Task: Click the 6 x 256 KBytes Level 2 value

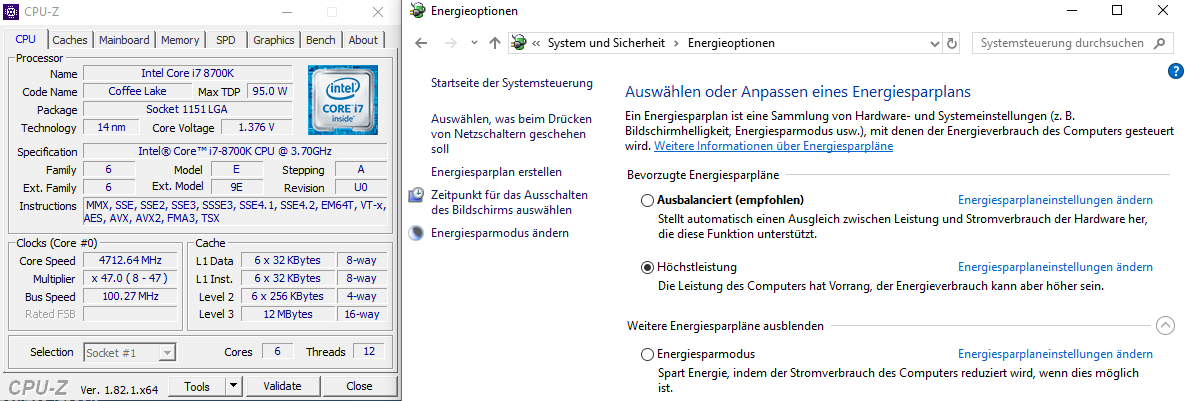Action: 286,296
